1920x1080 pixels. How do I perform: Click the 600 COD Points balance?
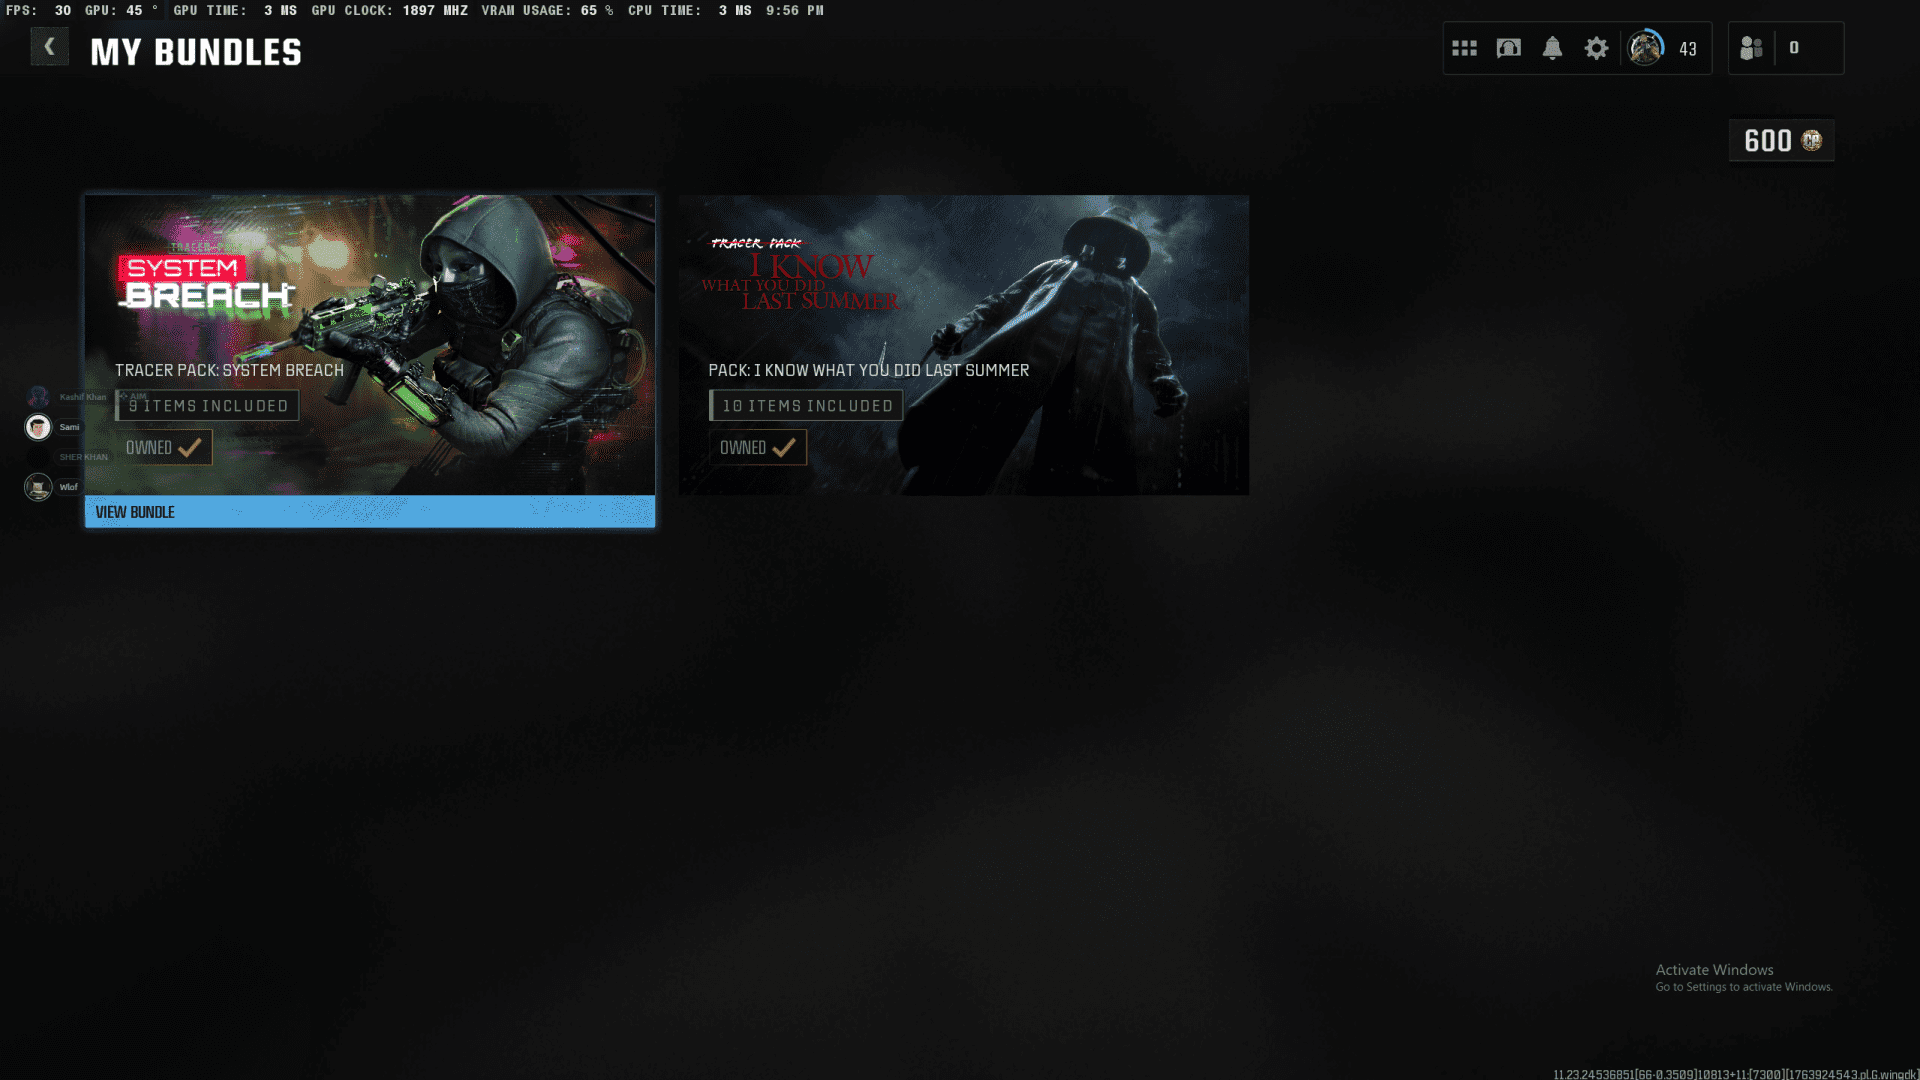click(1767, 141)
